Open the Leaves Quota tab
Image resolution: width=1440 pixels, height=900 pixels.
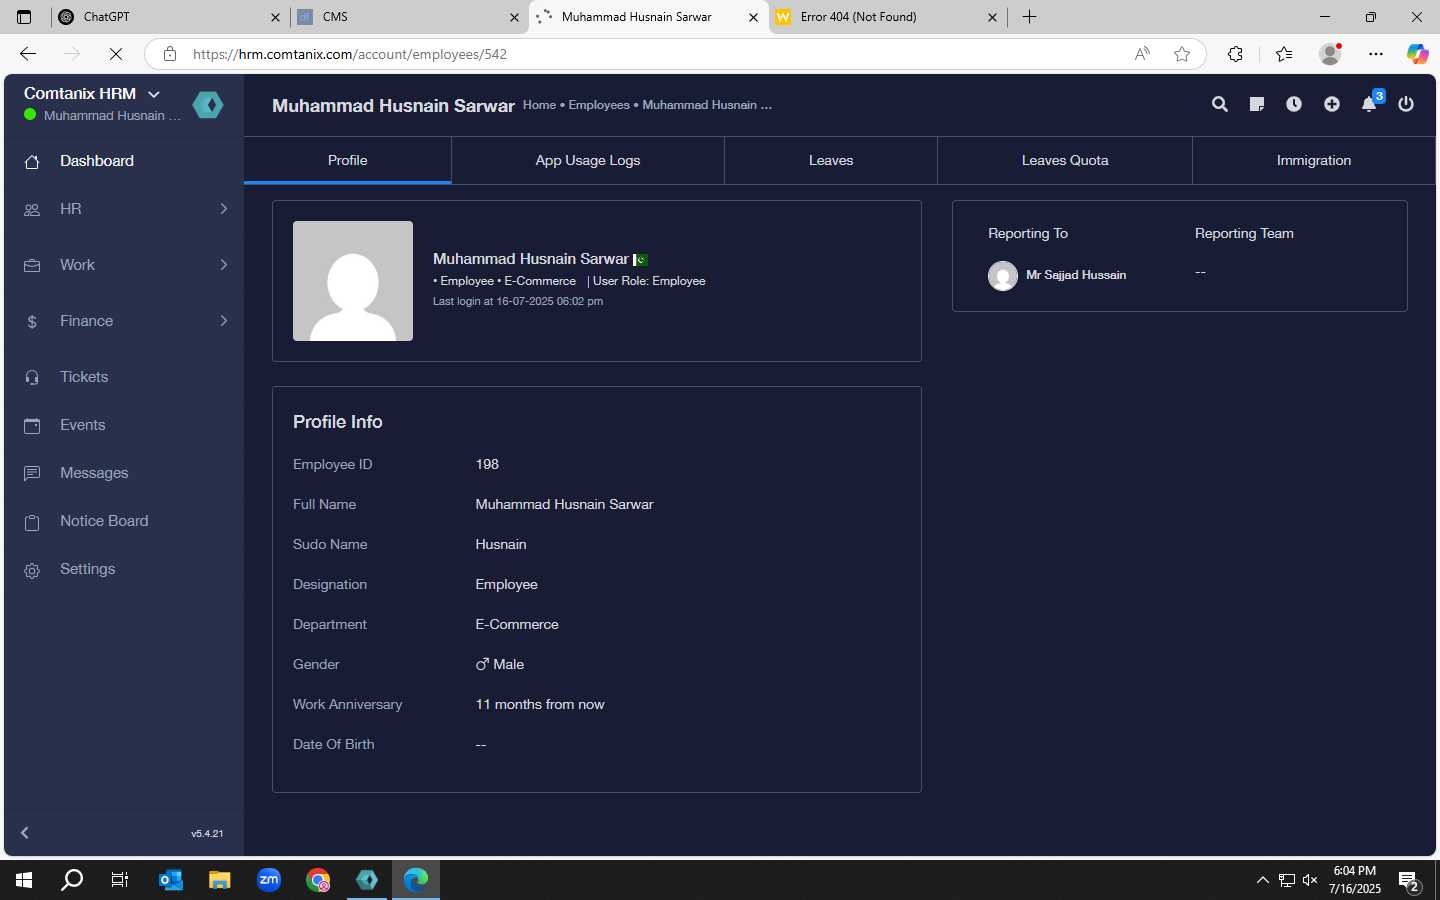click(1065, 160)
